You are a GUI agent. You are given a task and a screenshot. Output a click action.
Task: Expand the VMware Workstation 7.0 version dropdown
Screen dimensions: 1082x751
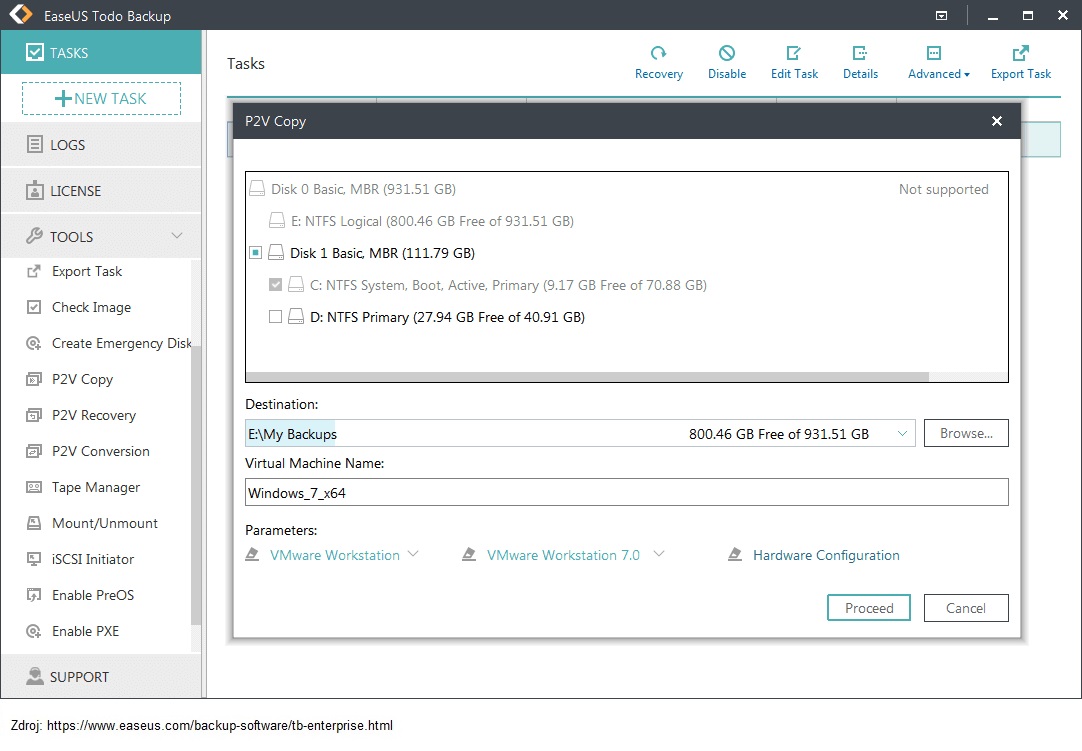pyautogui.click(x=659, y=555)
